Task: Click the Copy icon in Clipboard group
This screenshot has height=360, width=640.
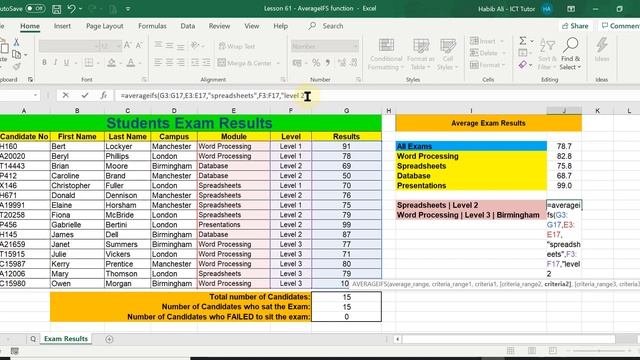Action: (16, 54)
